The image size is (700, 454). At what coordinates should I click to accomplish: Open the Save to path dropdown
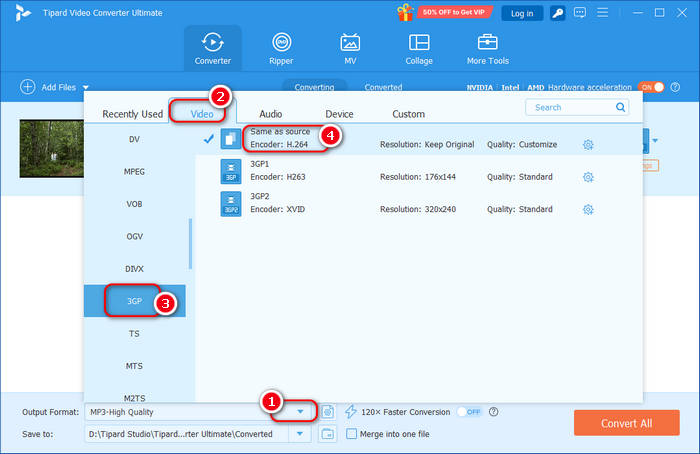[x=300, y=433]
